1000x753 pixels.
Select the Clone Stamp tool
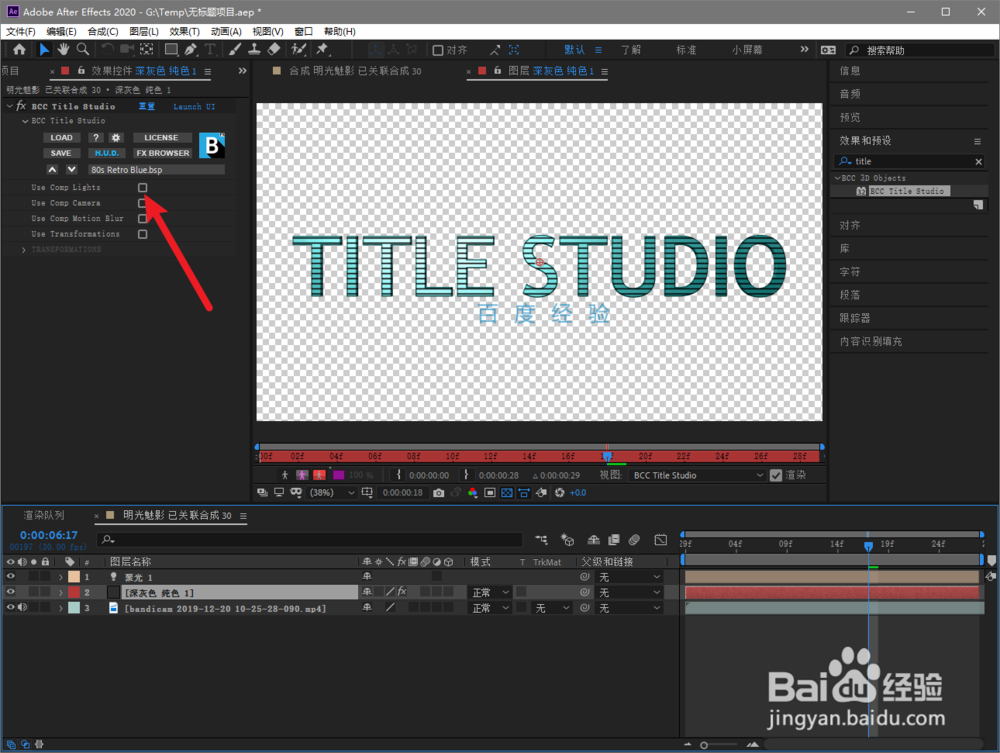pyautogui.click(x=254, y=49)
